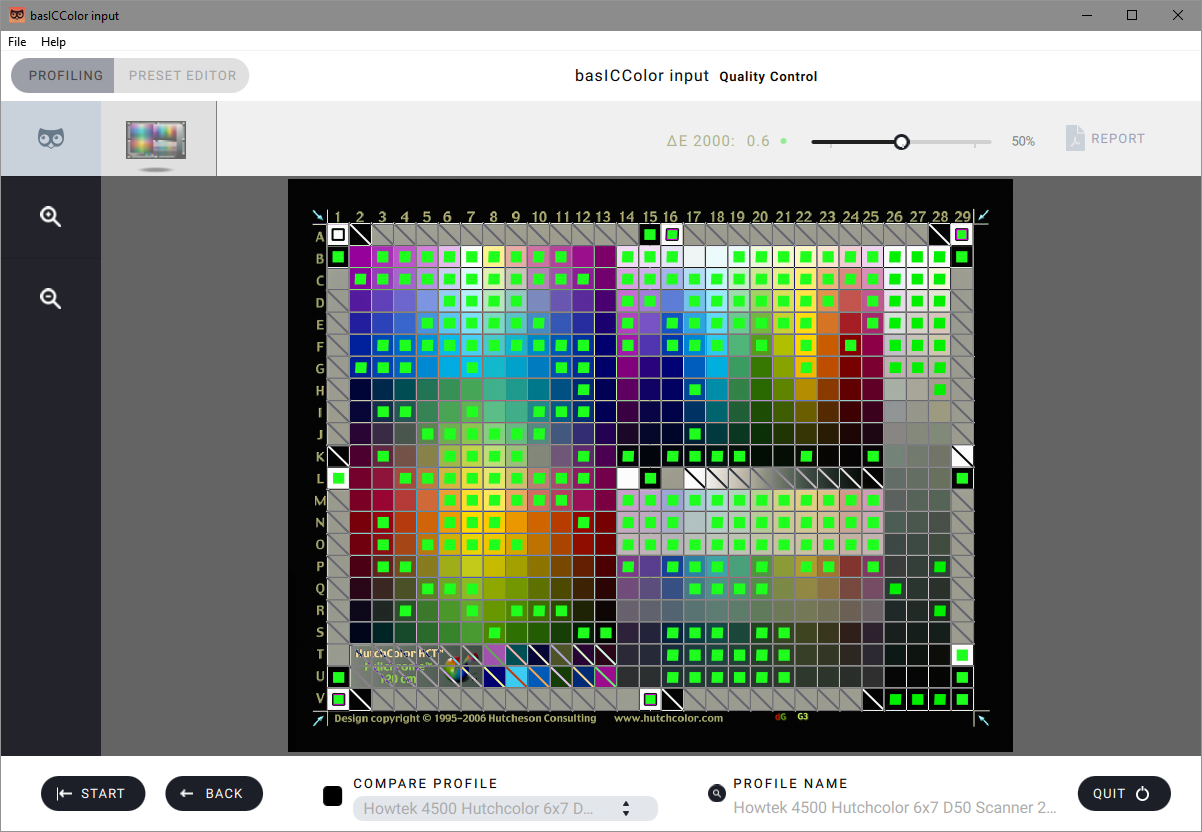Click the PDF report icon
Screen dimensions: 1202x832
click(x=1075, y=138)
